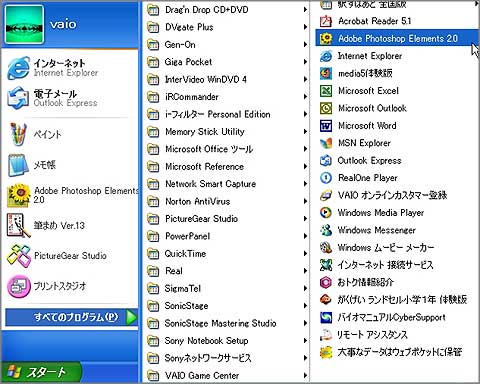The width and height of the screenshot is (480, 384).
Task: Open Windows ムービー メーカー icon
Action: click(326, 248)
